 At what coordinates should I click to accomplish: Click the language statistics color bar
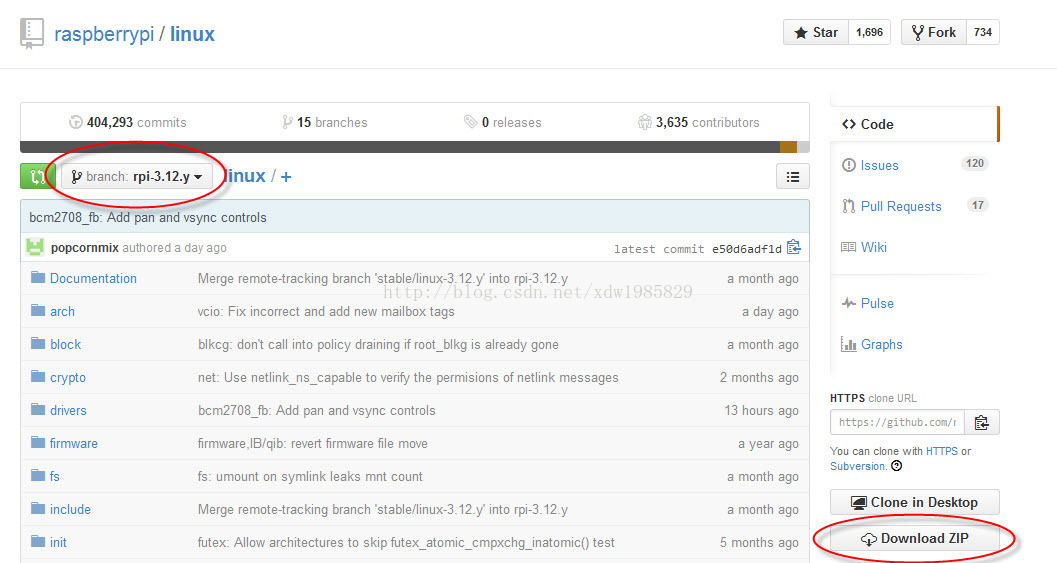point(415,147)
